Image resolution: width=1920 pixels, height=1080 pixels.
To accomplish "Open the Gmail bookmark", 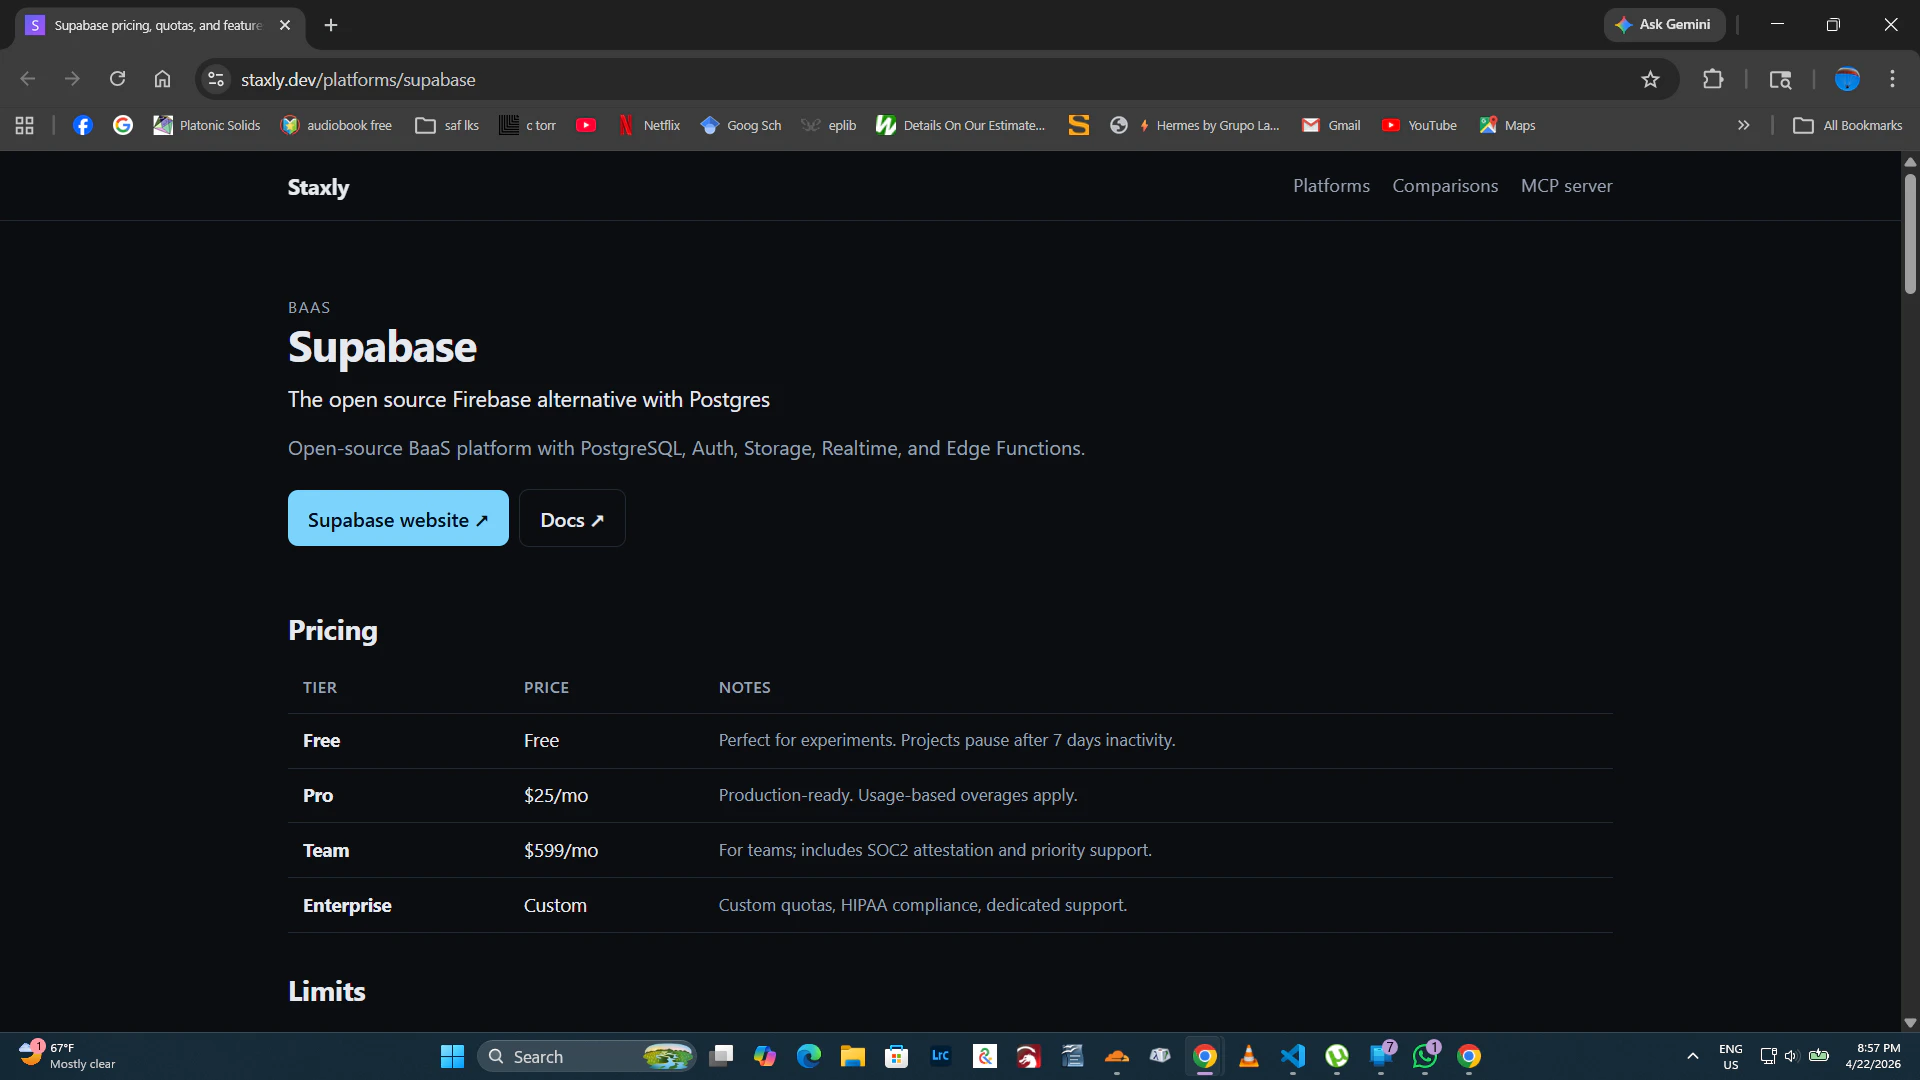I will point(1331,125).
